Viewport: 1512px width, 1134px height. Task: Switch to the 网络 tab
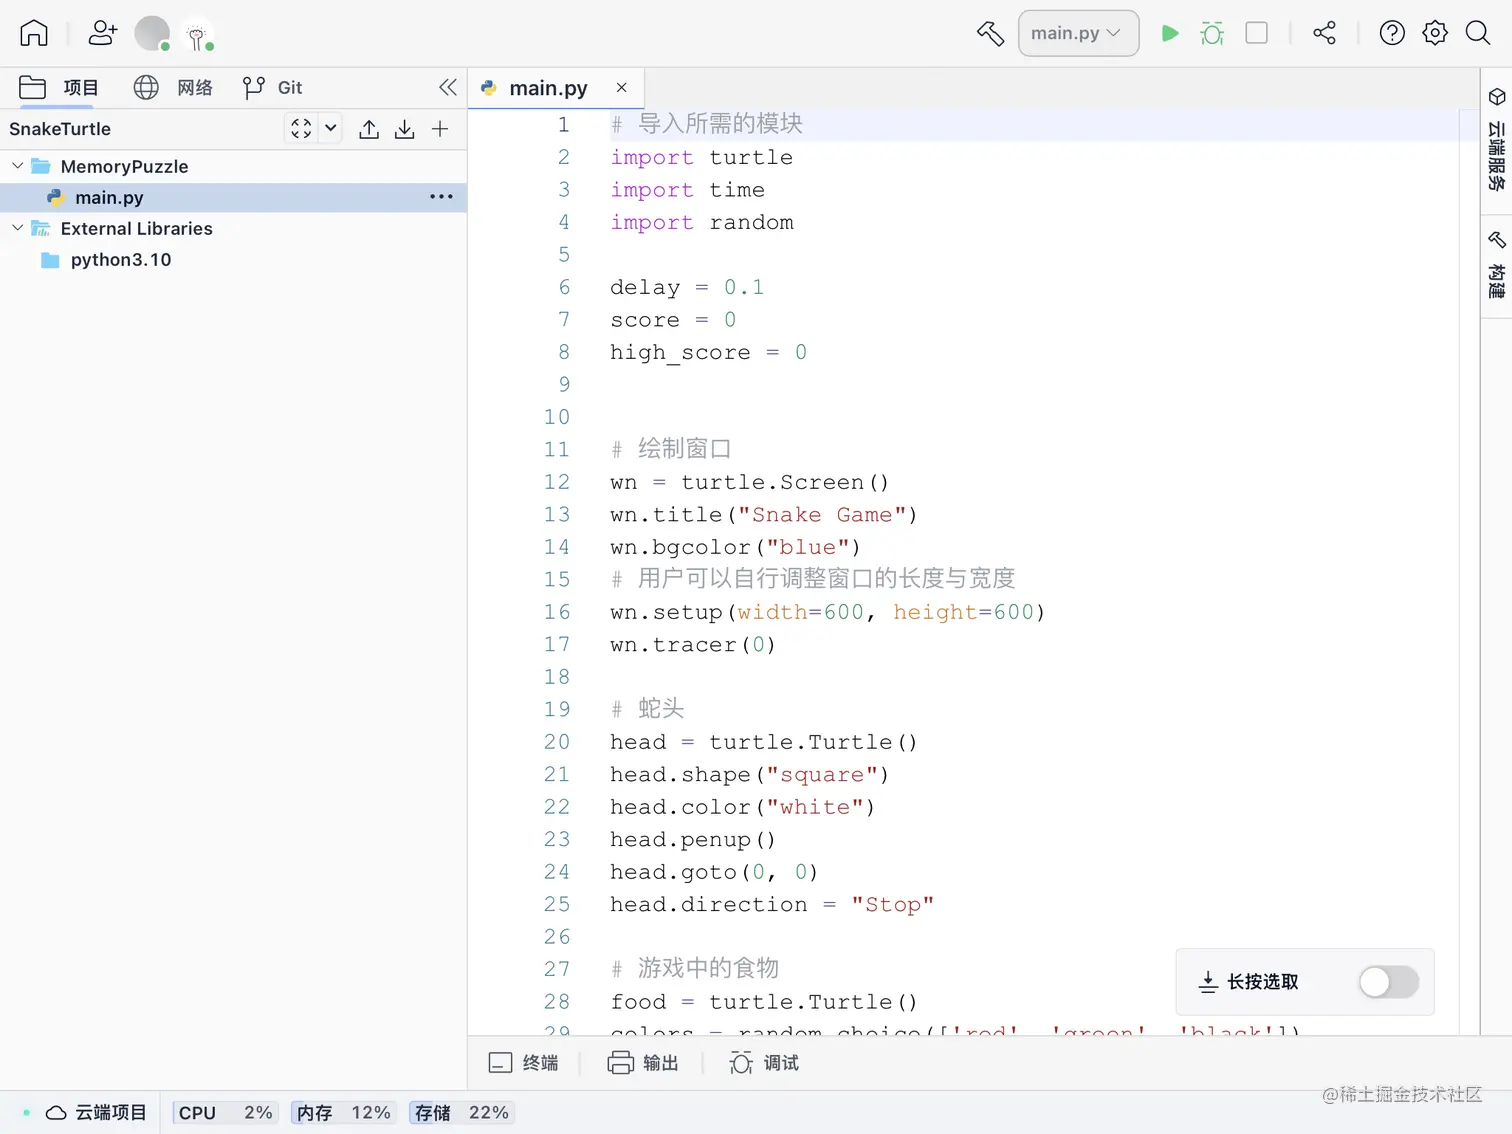click(x=173, y=88)
